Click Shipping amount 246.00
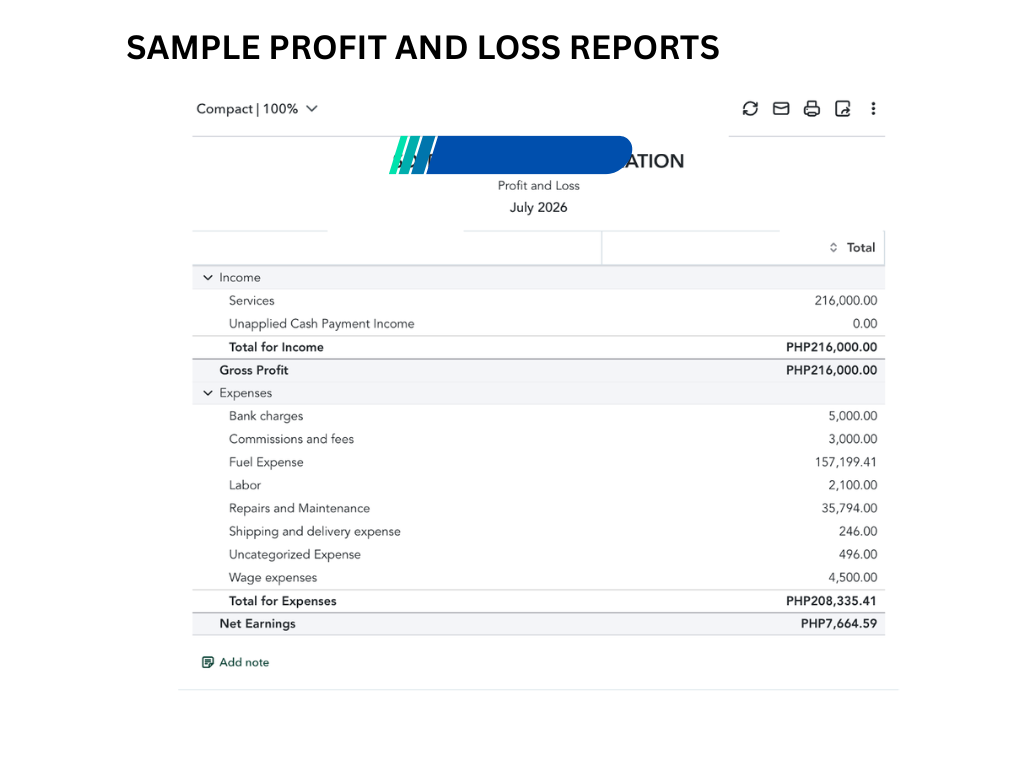 click(x=858, y=532)
